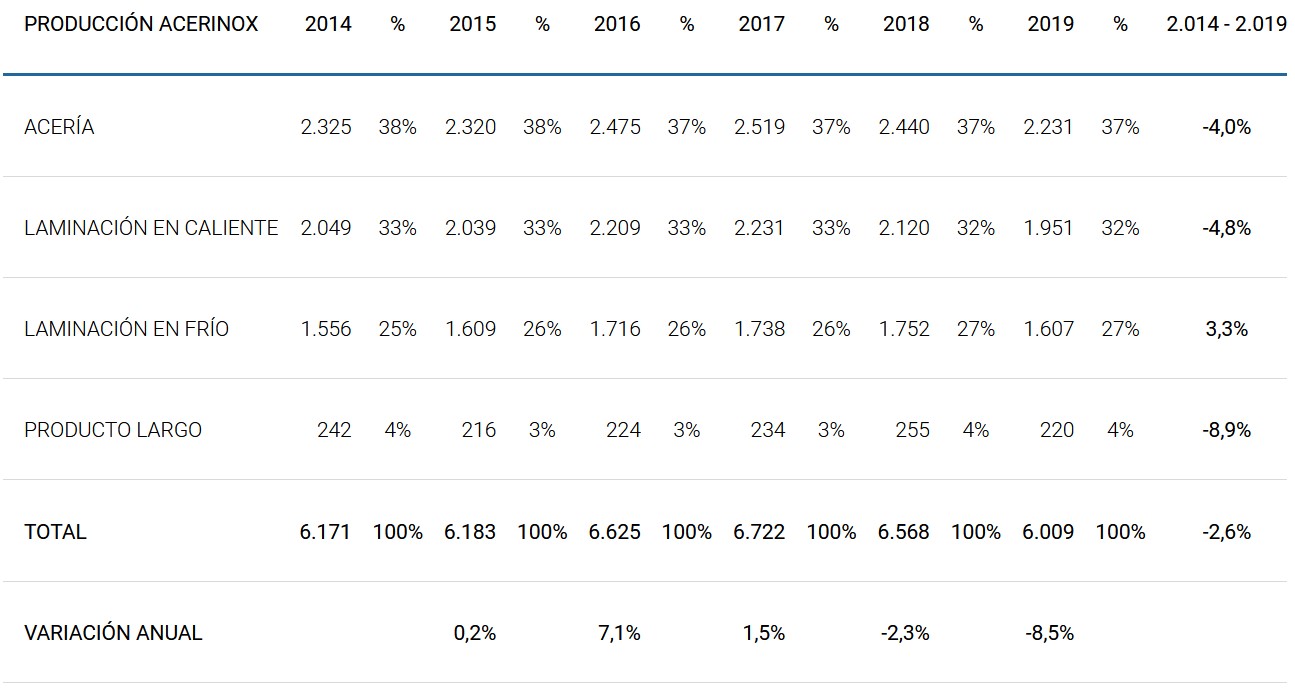The image size is (1295, 689).
Task: Click the 255 Producto Largo value for 2018
Action: pos(912,430)
